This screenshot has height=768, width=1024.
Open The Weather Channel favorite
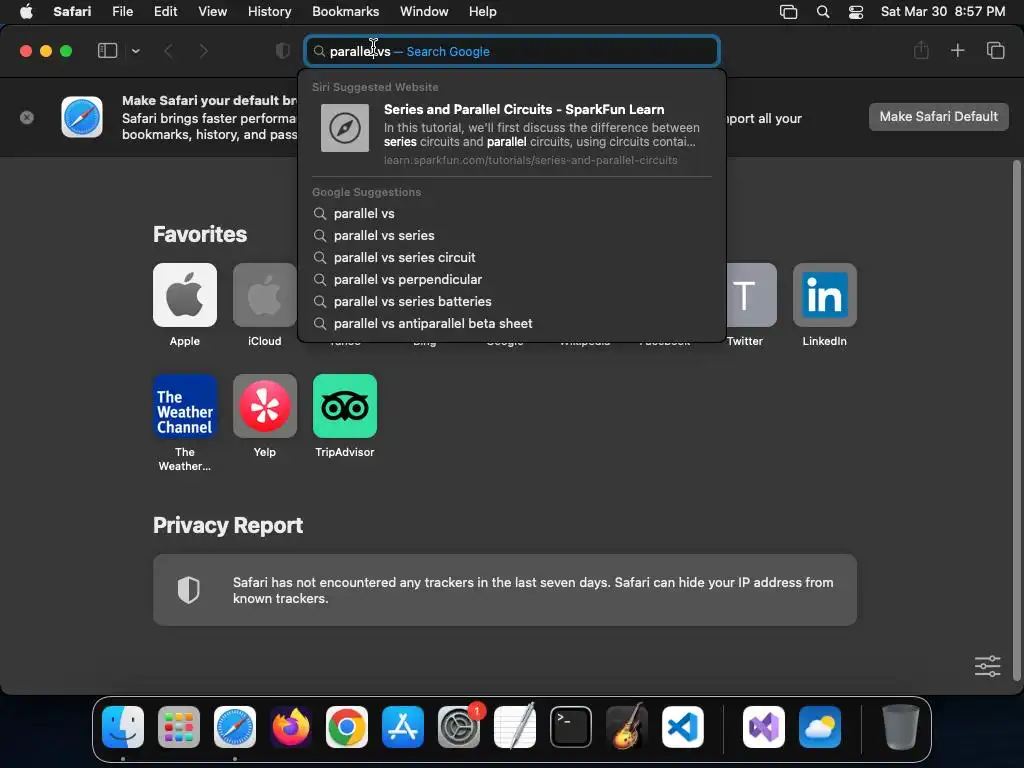(x=185, y=406)
